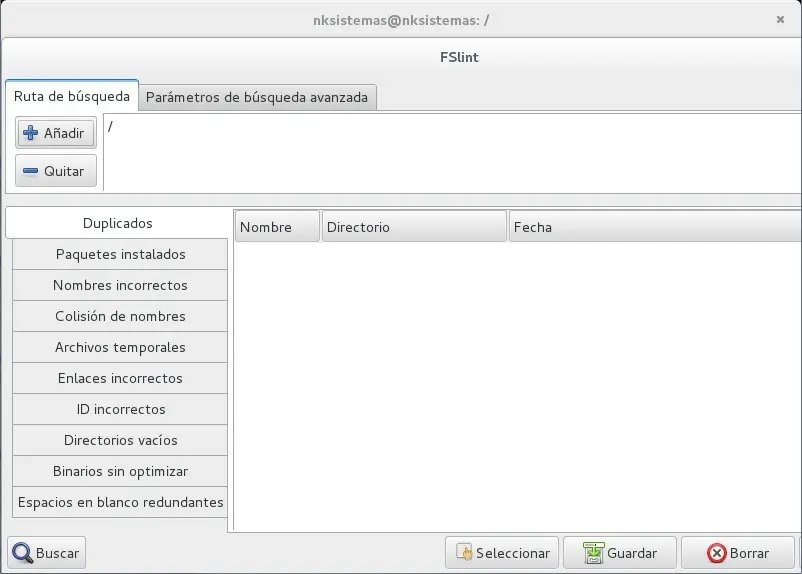This screenshot has width=802, height=574.
Task: Open Enlaces incorrectos tab
Action: pyautogui.click(x=120, y=378)
